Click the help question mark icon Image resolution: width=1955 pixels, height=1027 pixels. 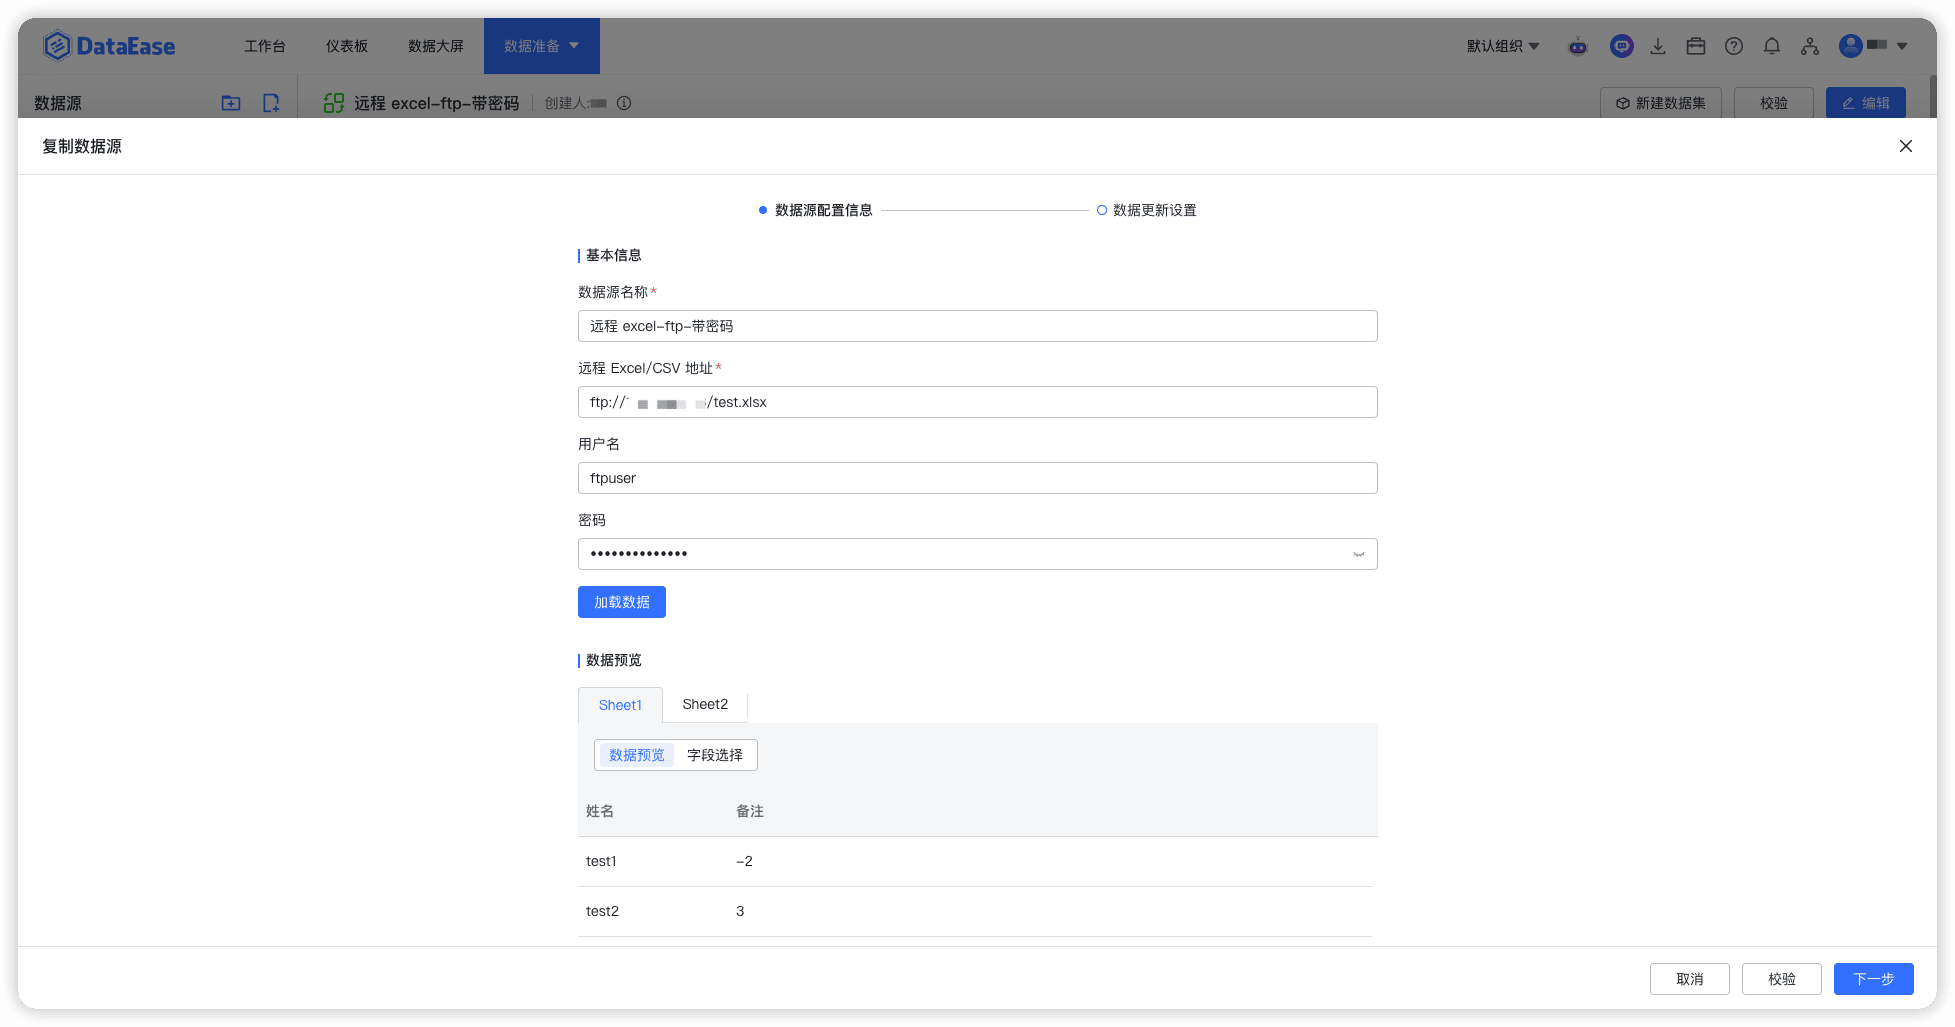coord(1734,46)
